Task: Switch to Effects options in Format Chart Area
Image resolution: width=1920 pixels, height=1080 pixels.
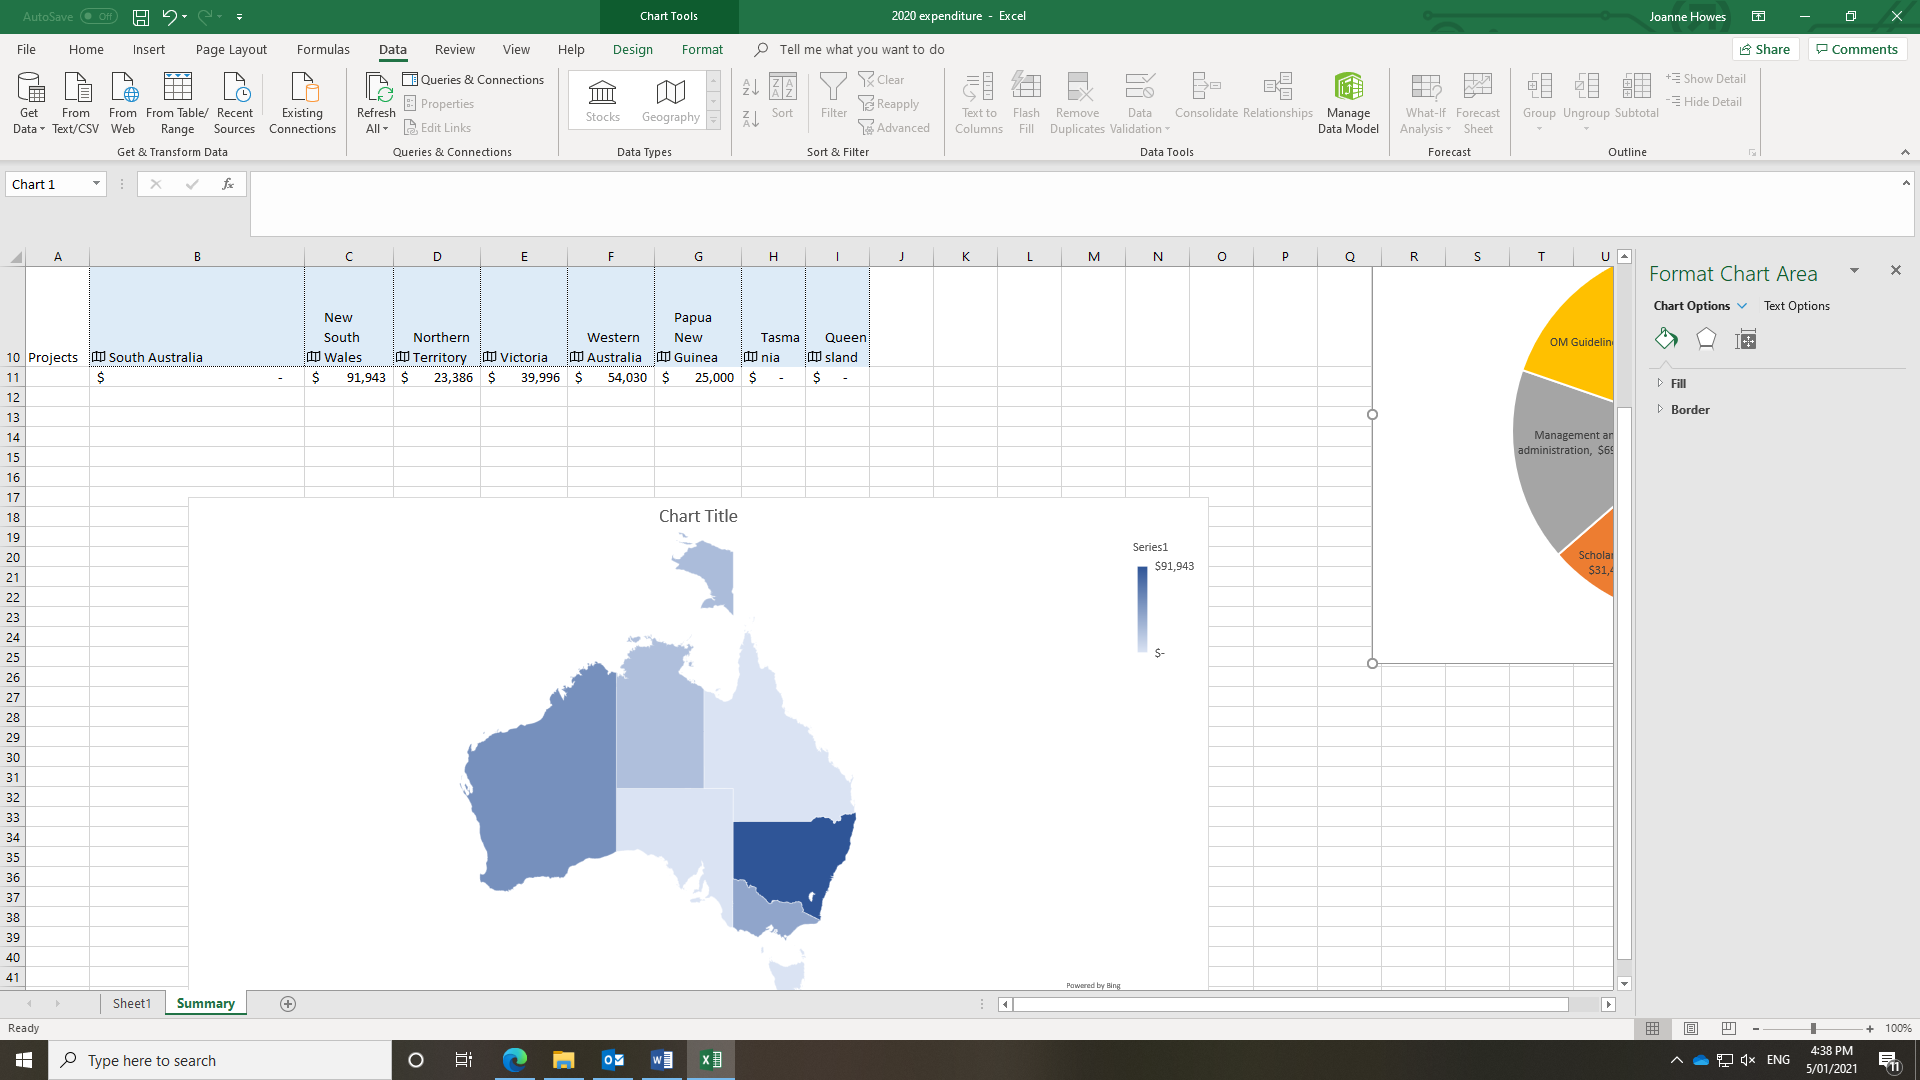Action: pyautogui.click(x=1706, y=339)
